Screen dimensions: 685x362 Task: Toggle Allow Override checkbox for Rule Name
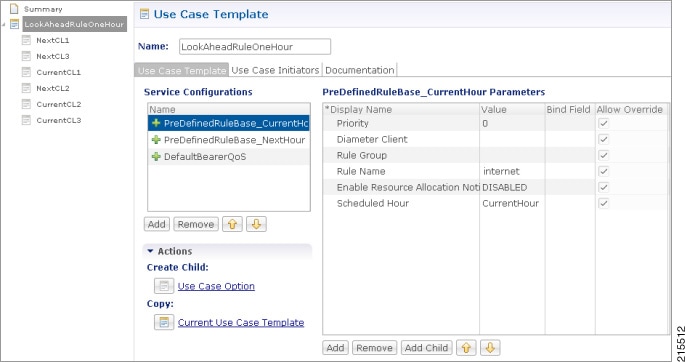(x=603, y=171)
